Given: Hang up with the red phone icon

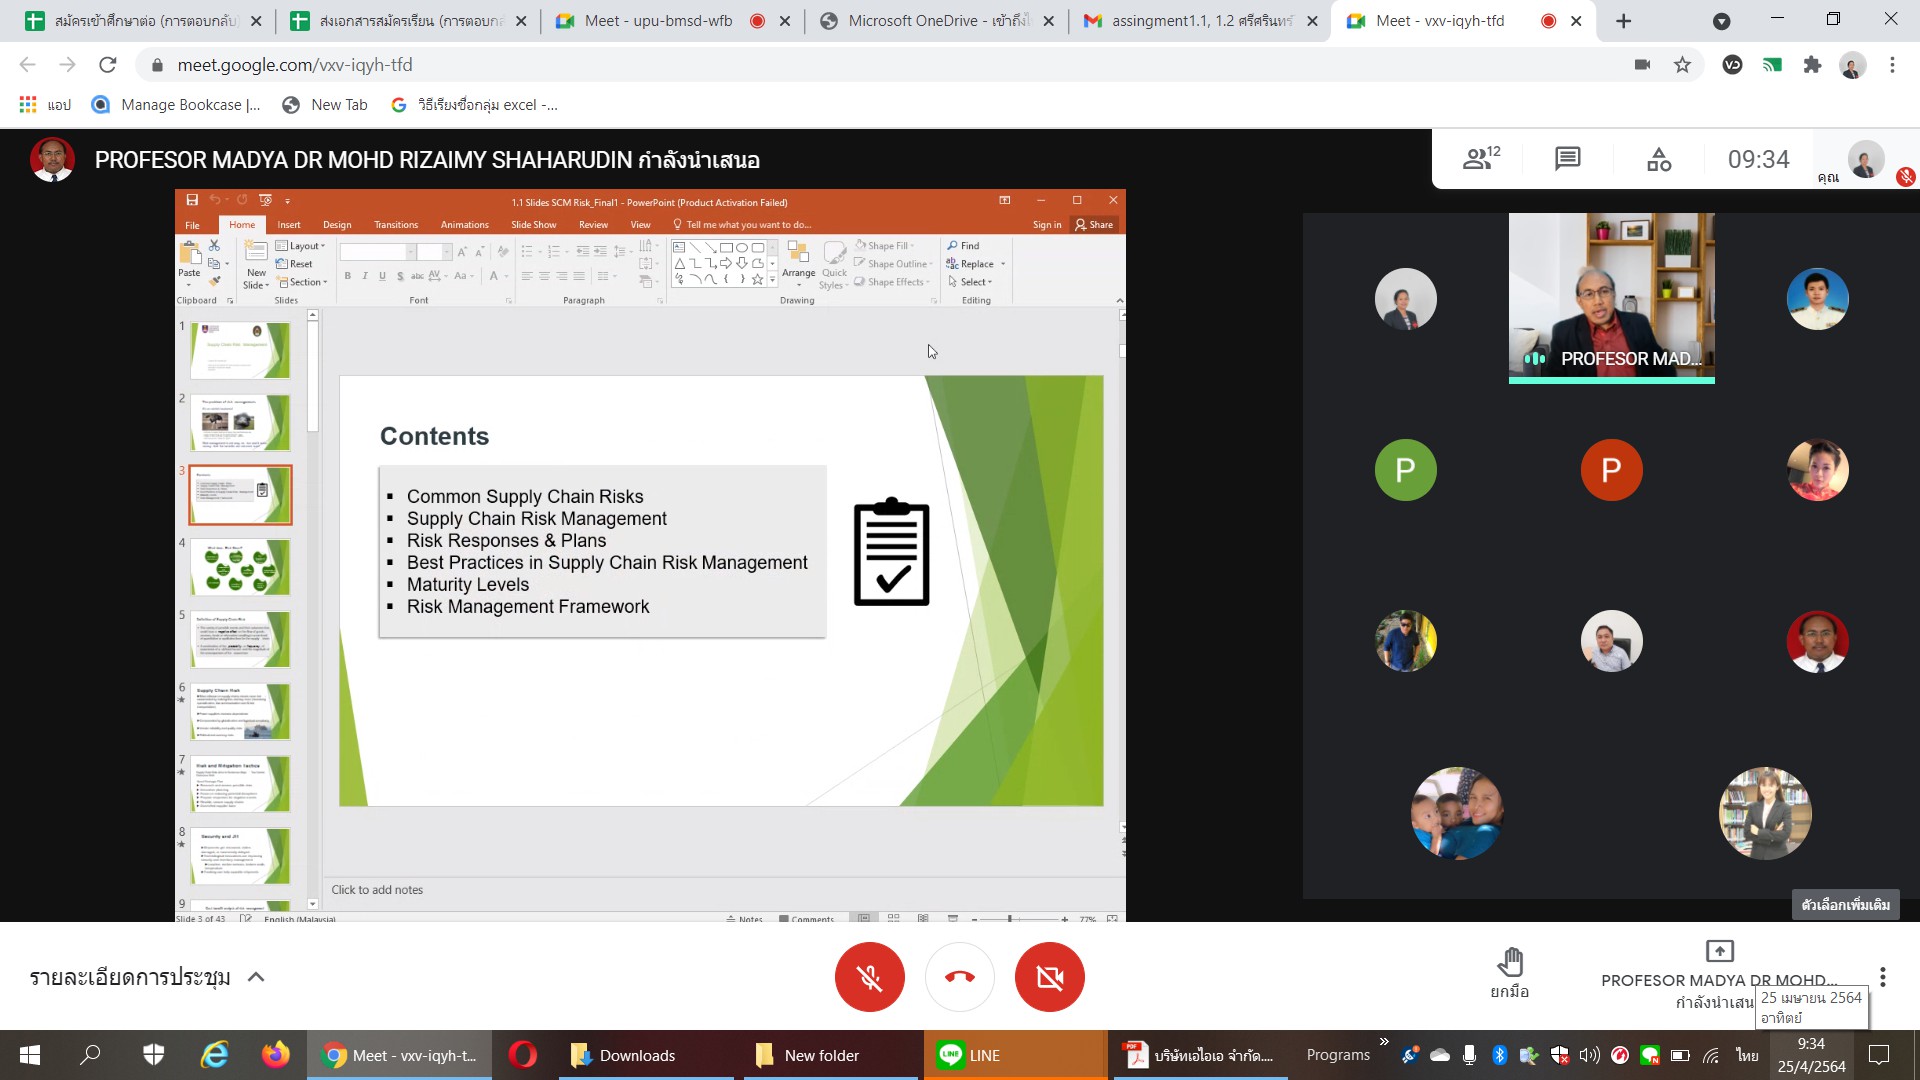Looking at the screenshot, I should click(x=959, y=977).
